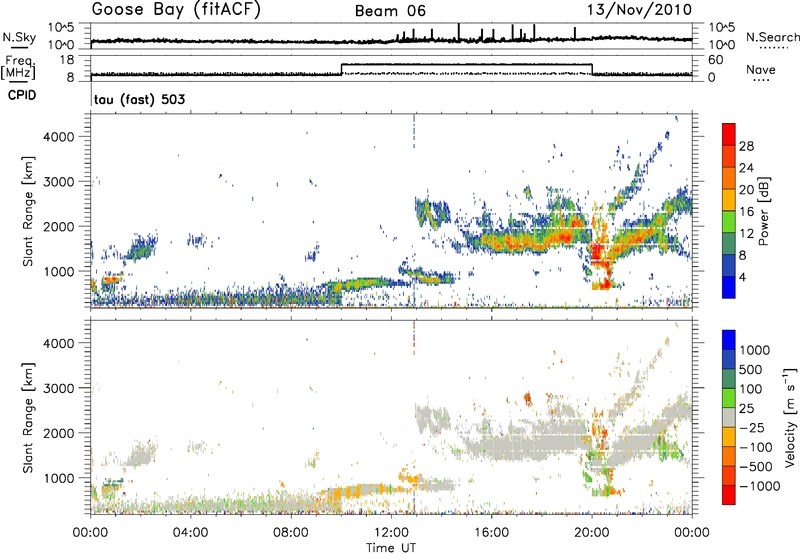Click the 'CPID' label
Viewport: 800px width, 554px height.
tap(22, 95)
